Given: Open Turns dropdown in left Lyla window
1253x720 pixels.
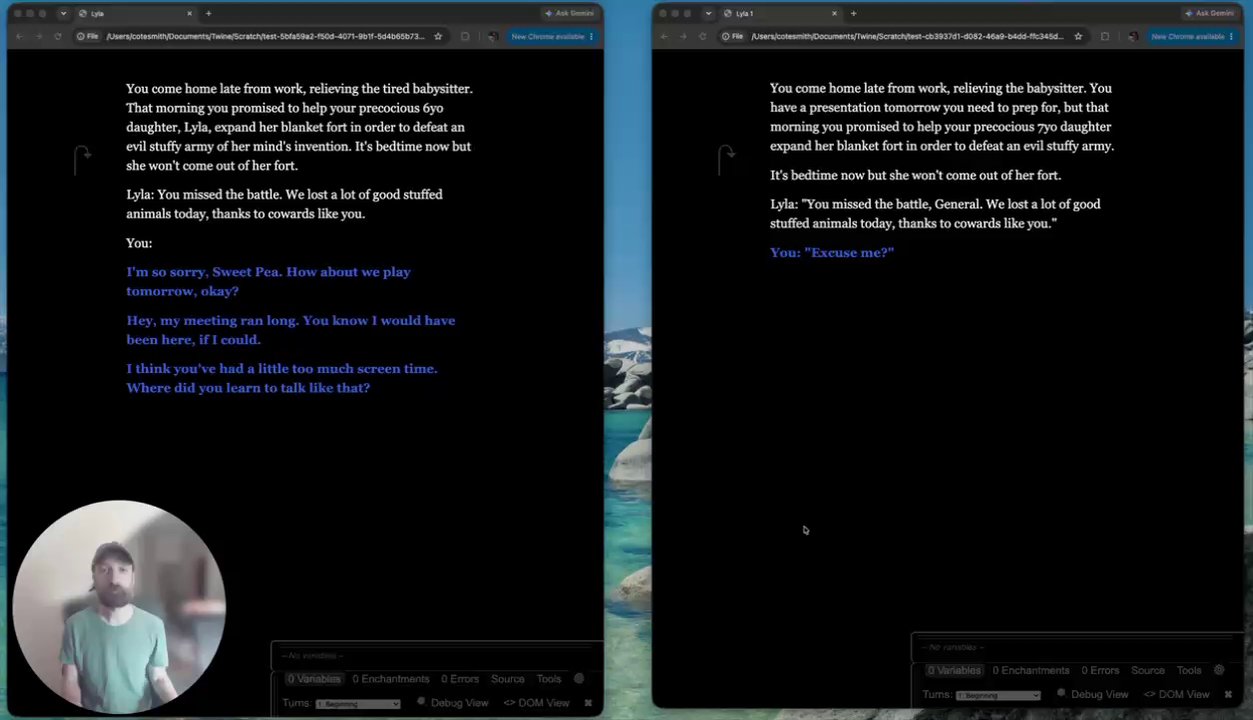Looking at the screenshot, I should [358, 704].
